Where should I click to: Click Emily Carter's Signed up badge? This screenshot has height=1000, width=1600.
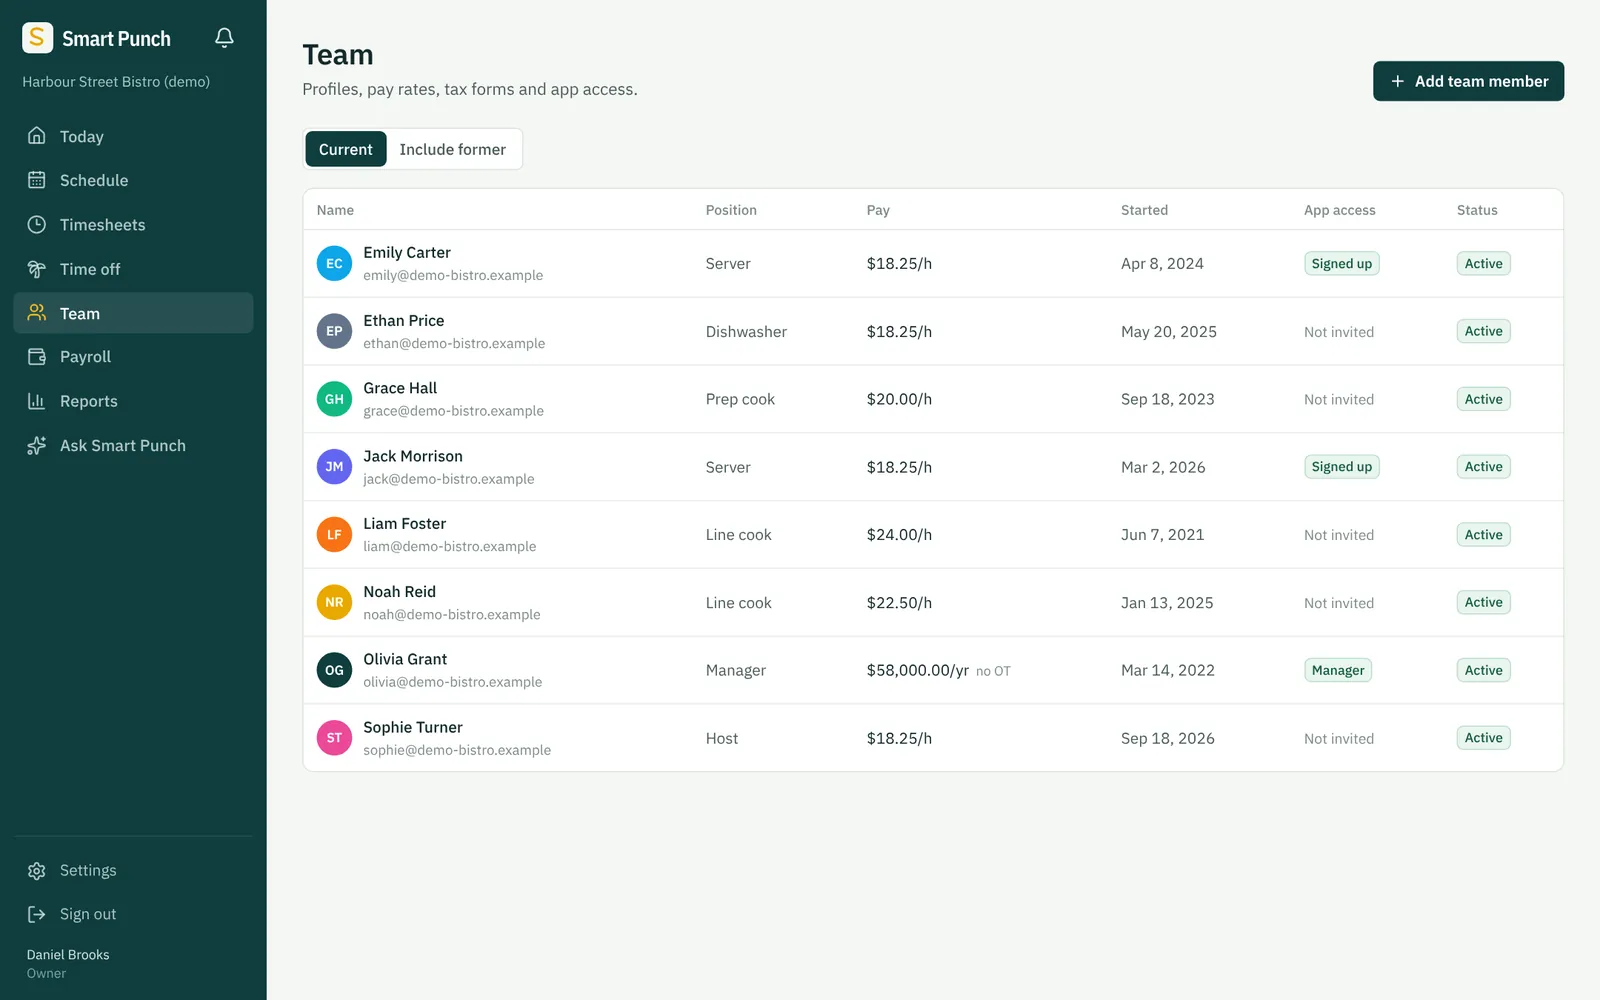click(x=1341, y=264)
